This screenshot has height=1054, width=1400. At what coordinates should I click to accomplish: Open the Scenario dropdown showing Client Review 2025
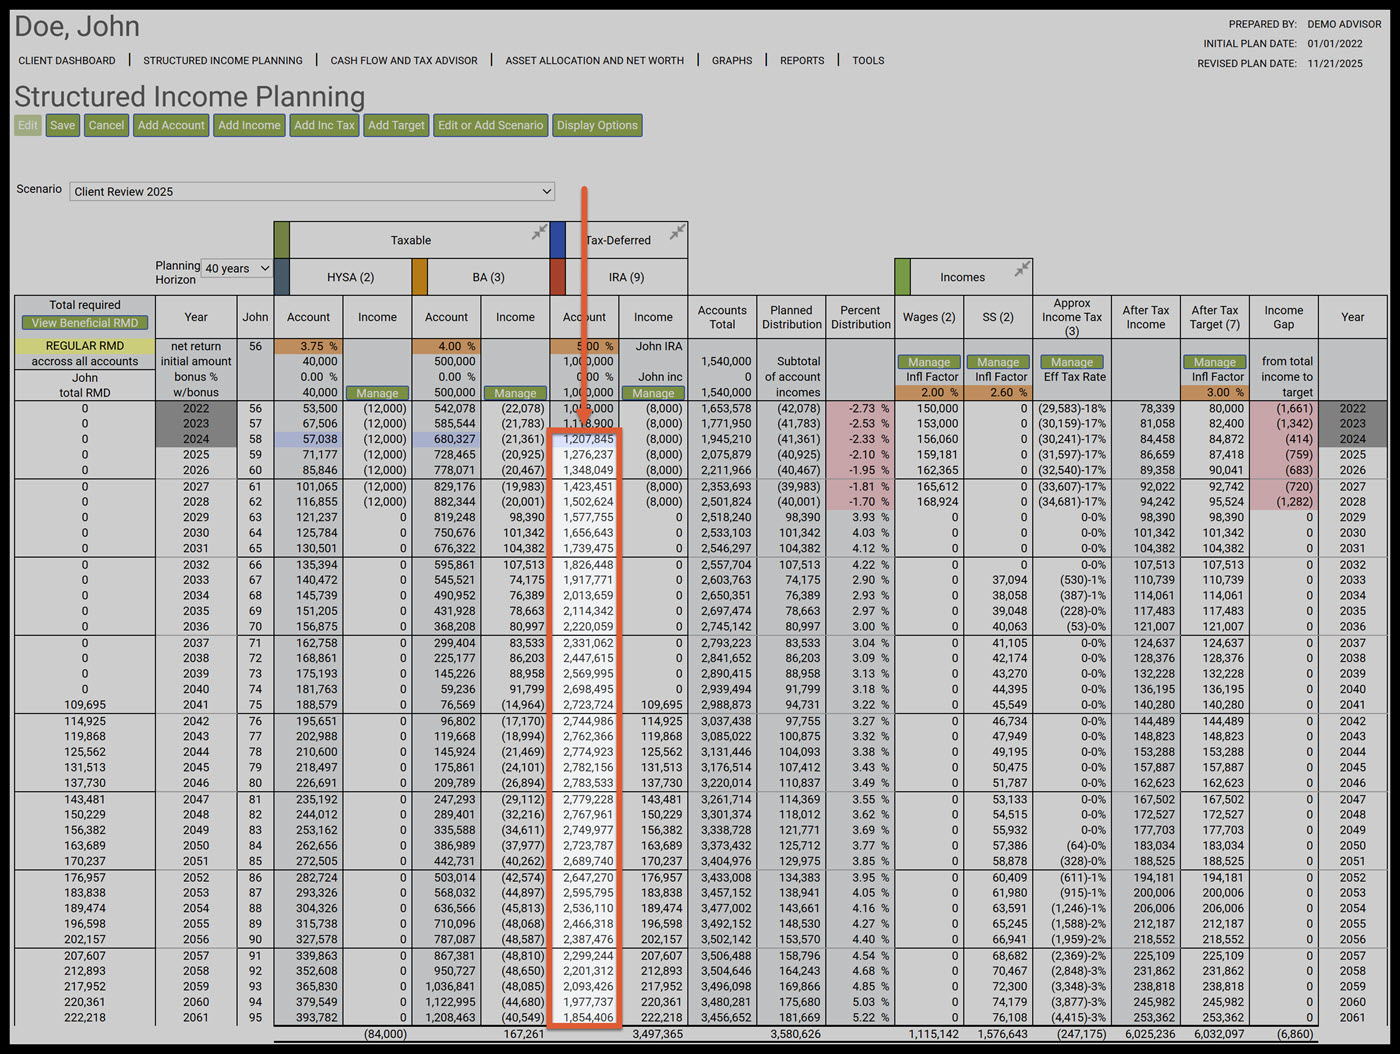[312, 191]
